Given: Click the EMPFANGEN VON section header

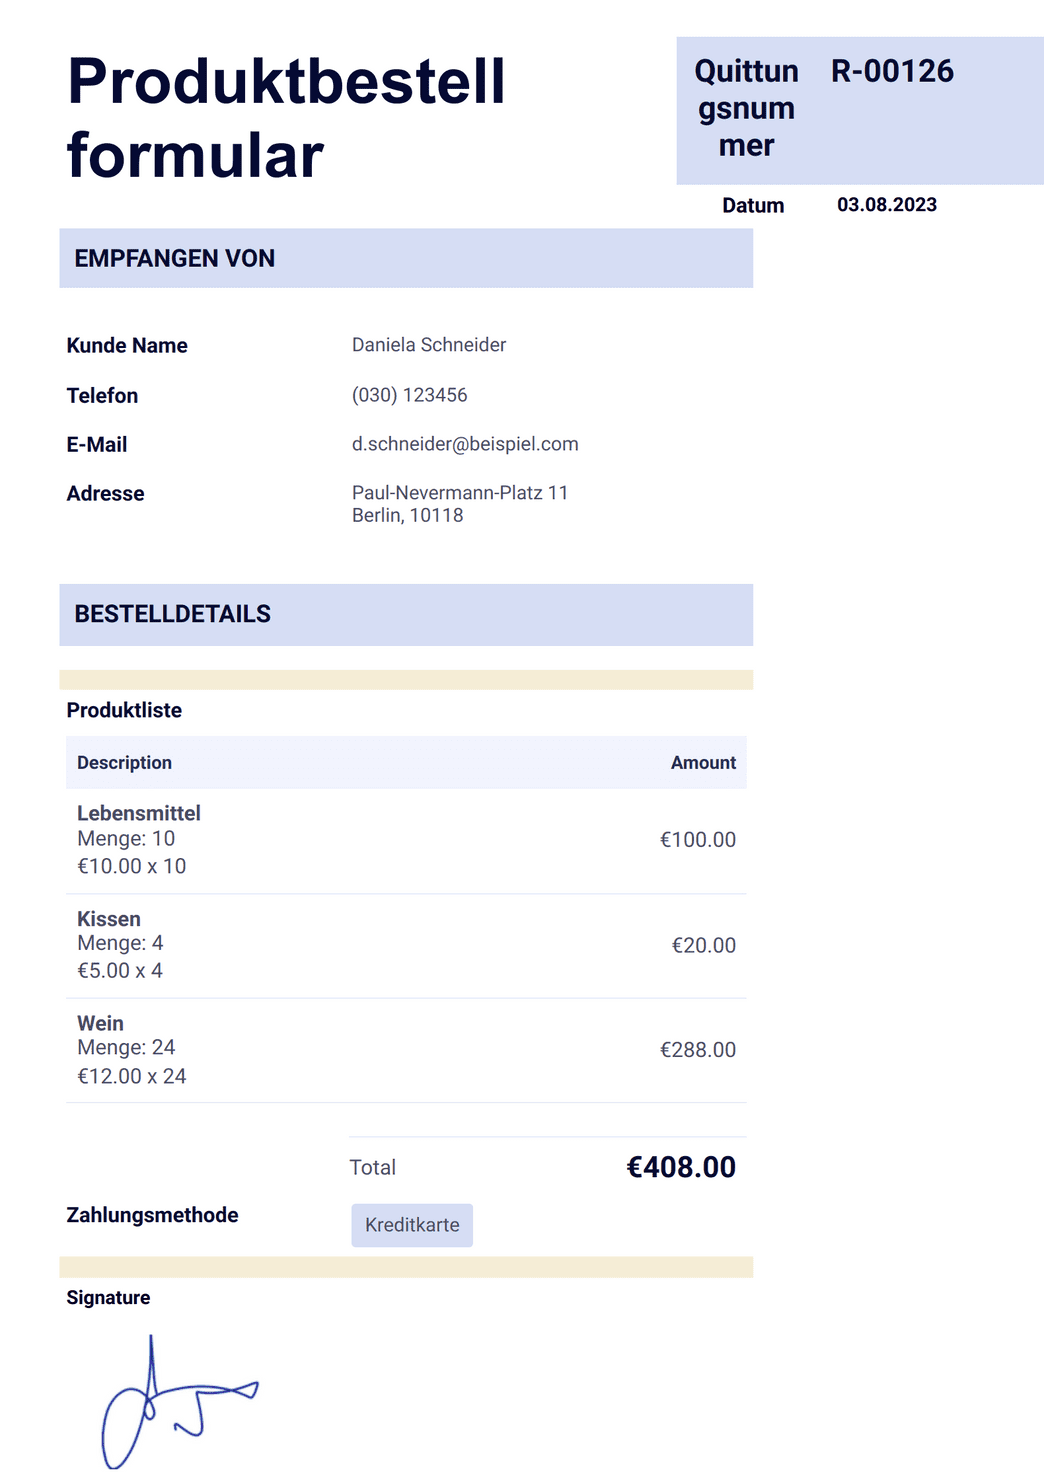Looking at the screenshot, I should (x=406, y=258).
